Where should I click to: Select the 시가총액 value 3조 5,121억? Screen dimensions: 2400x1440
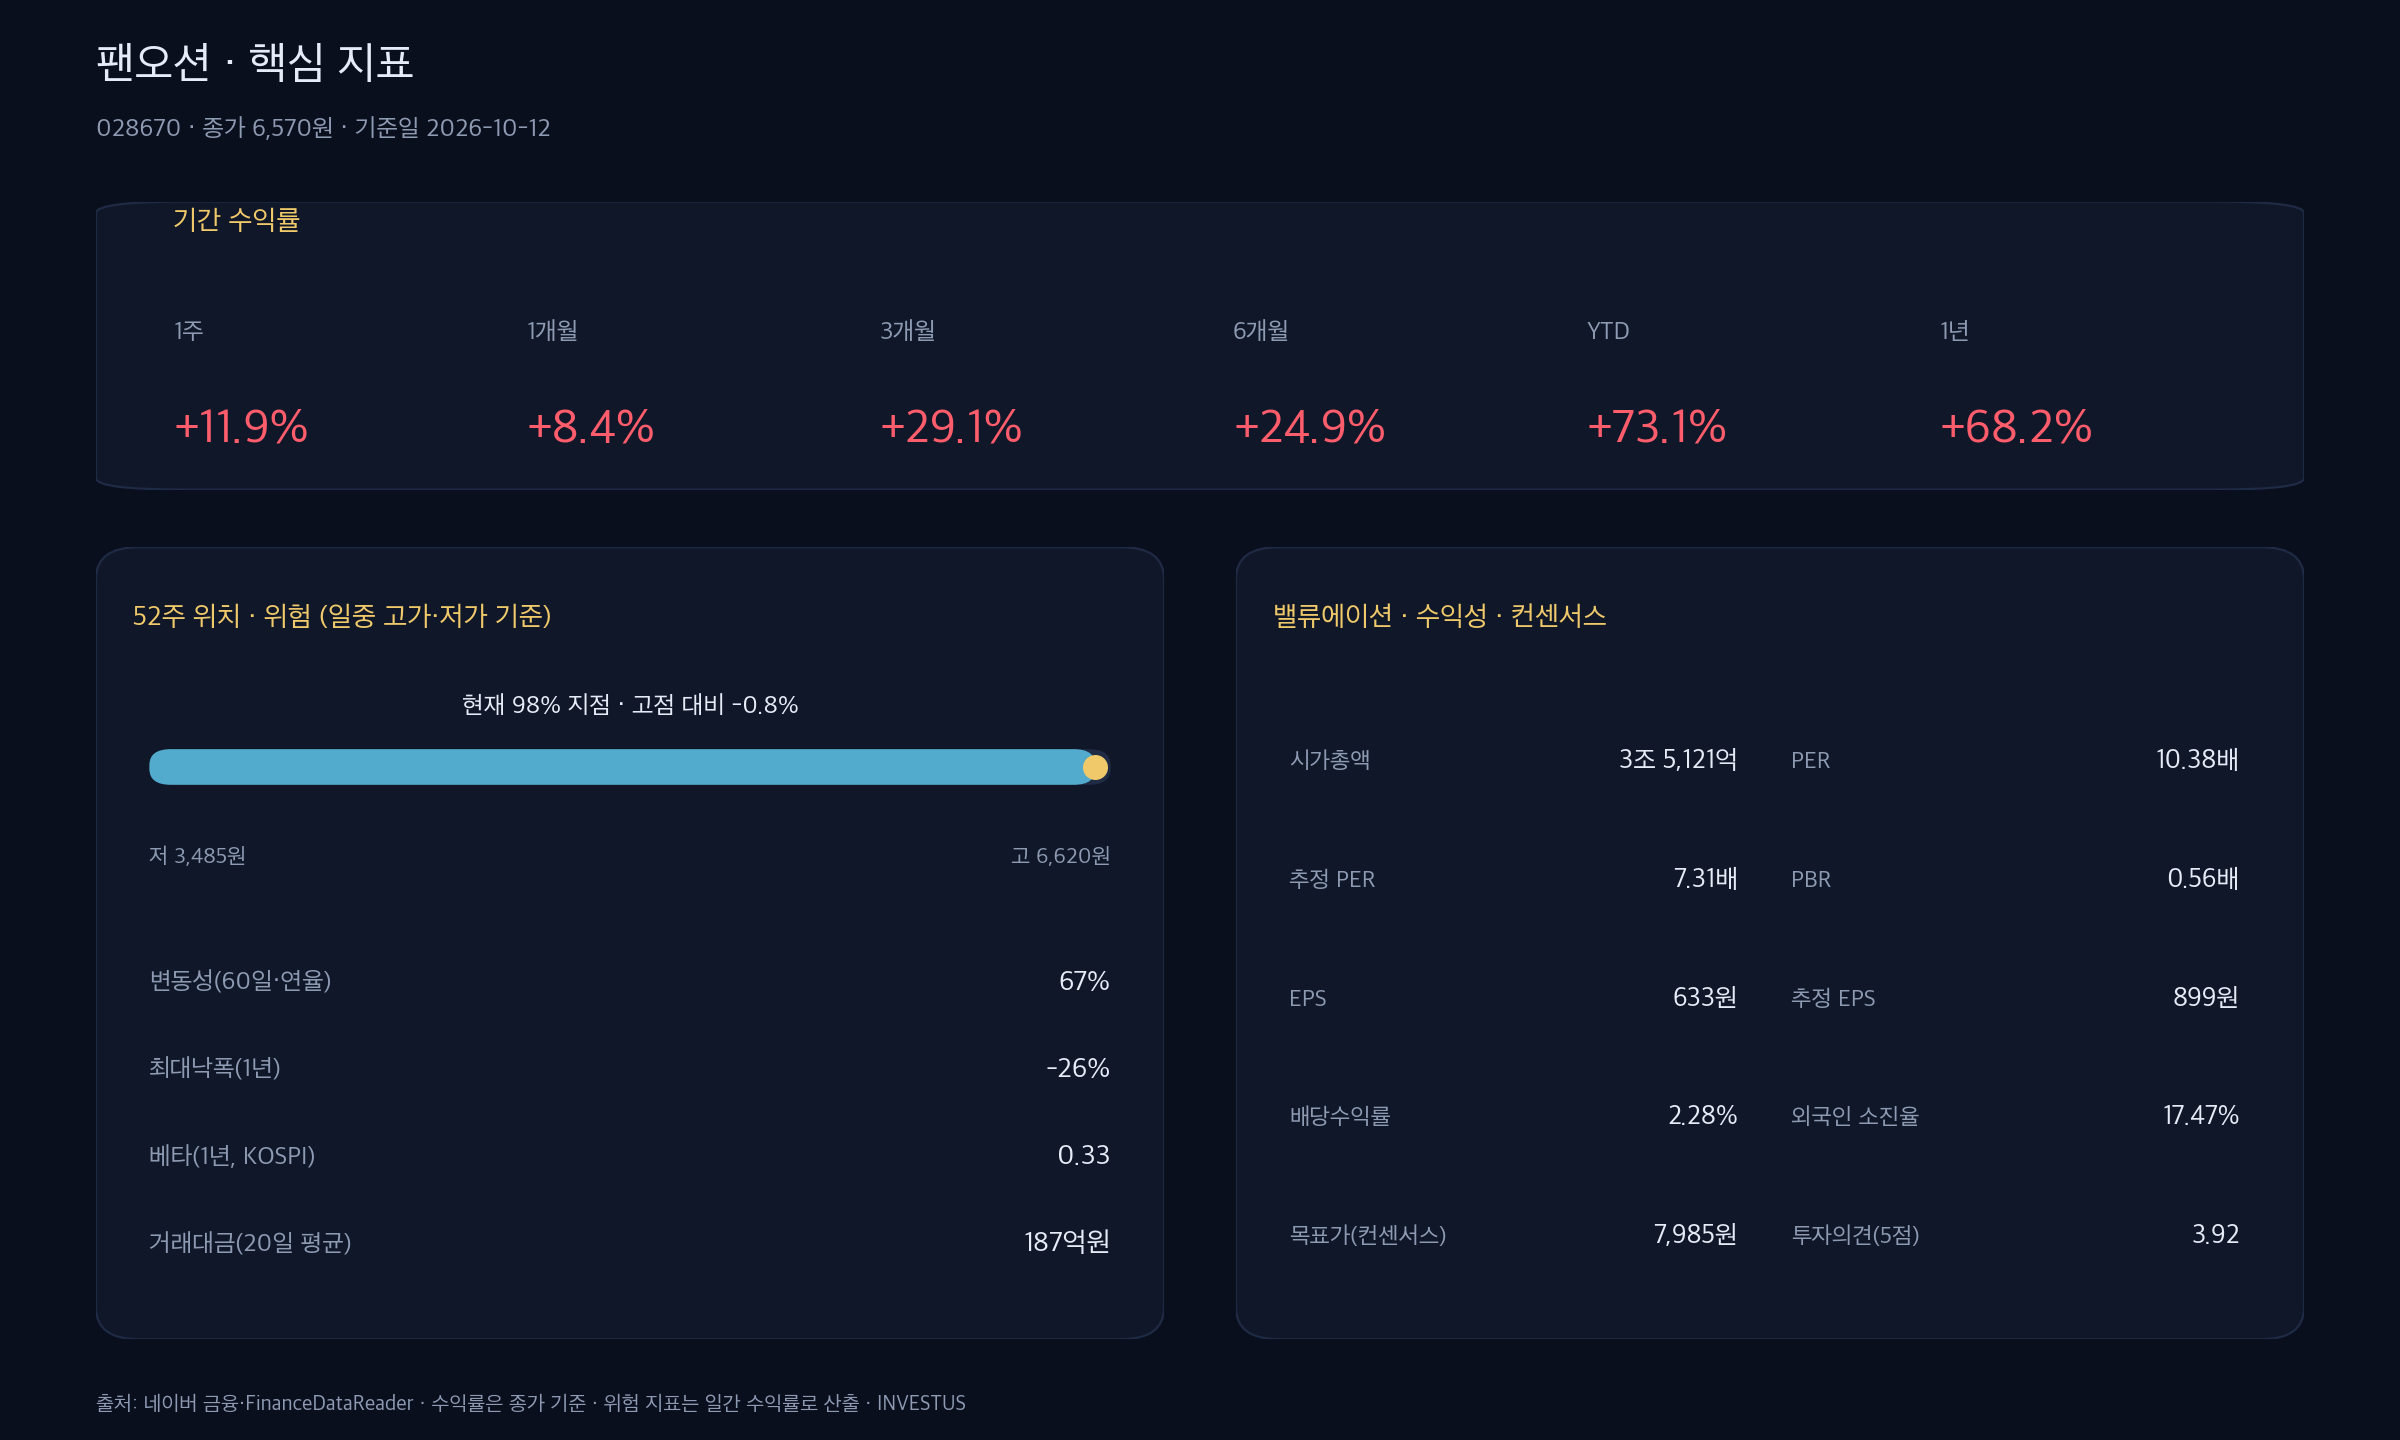pyautogui.click(x=1678, y=759)
